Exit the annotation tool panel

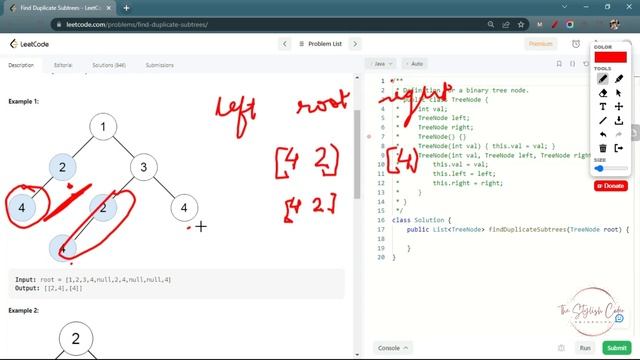[x=619, y=148]
